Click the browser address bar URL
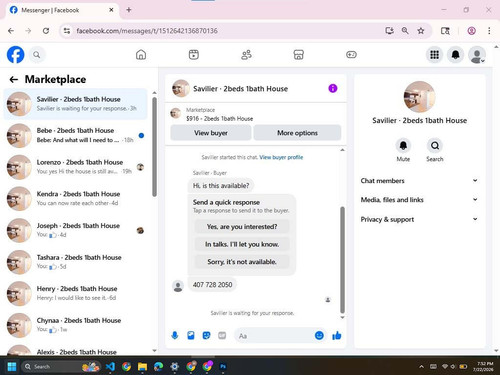500x375 pixels. click(147, 31)
